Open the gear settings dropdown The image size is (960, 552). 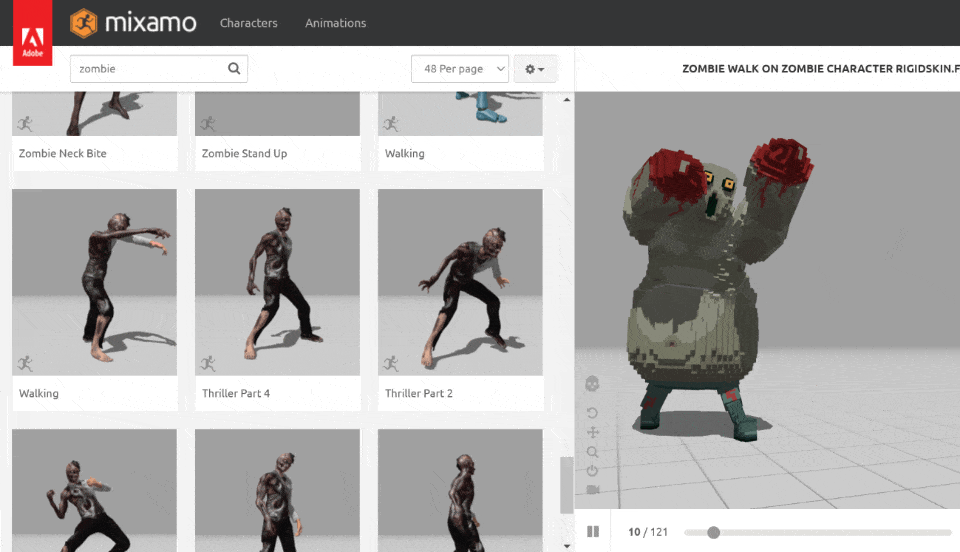(534, 69)
